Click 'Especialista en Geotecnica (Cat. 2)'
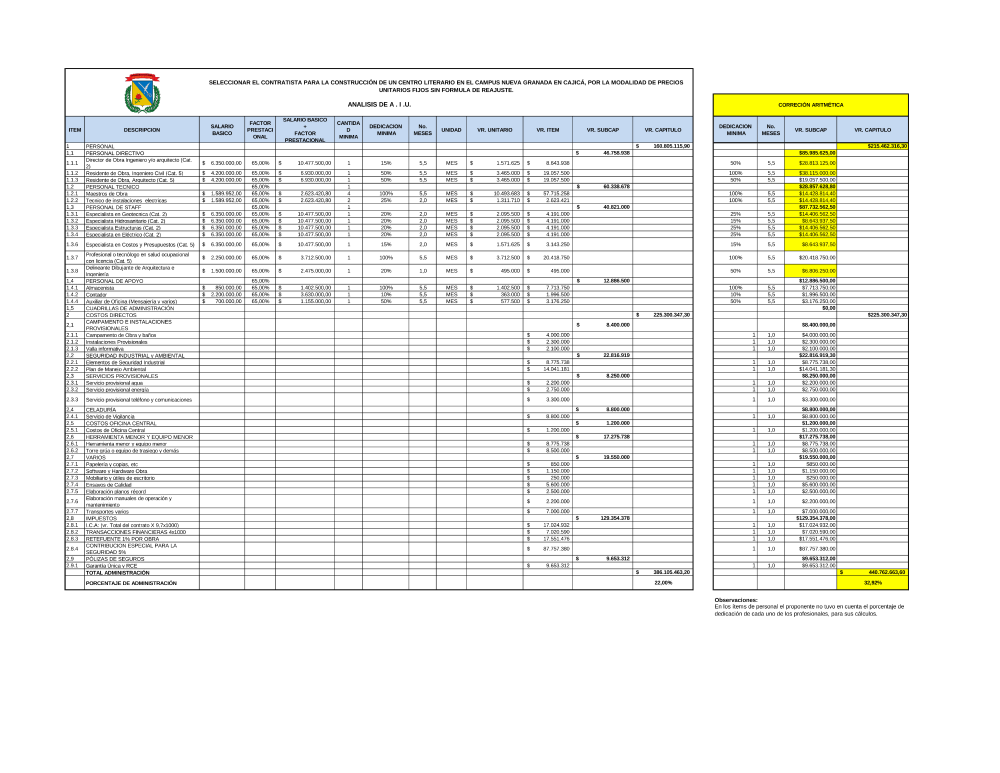The height and width of the screenshot is (773, 1000). tap(126, 214)
